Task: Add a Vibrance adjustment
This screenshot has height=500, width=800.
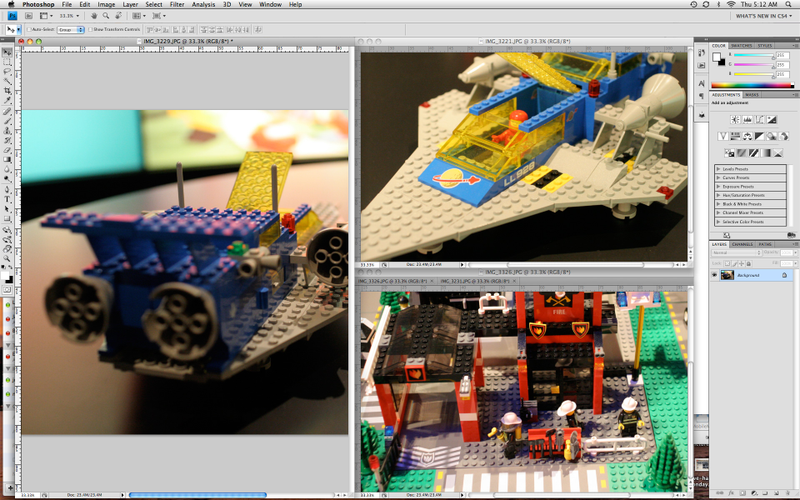Action: tap(723, 136)
